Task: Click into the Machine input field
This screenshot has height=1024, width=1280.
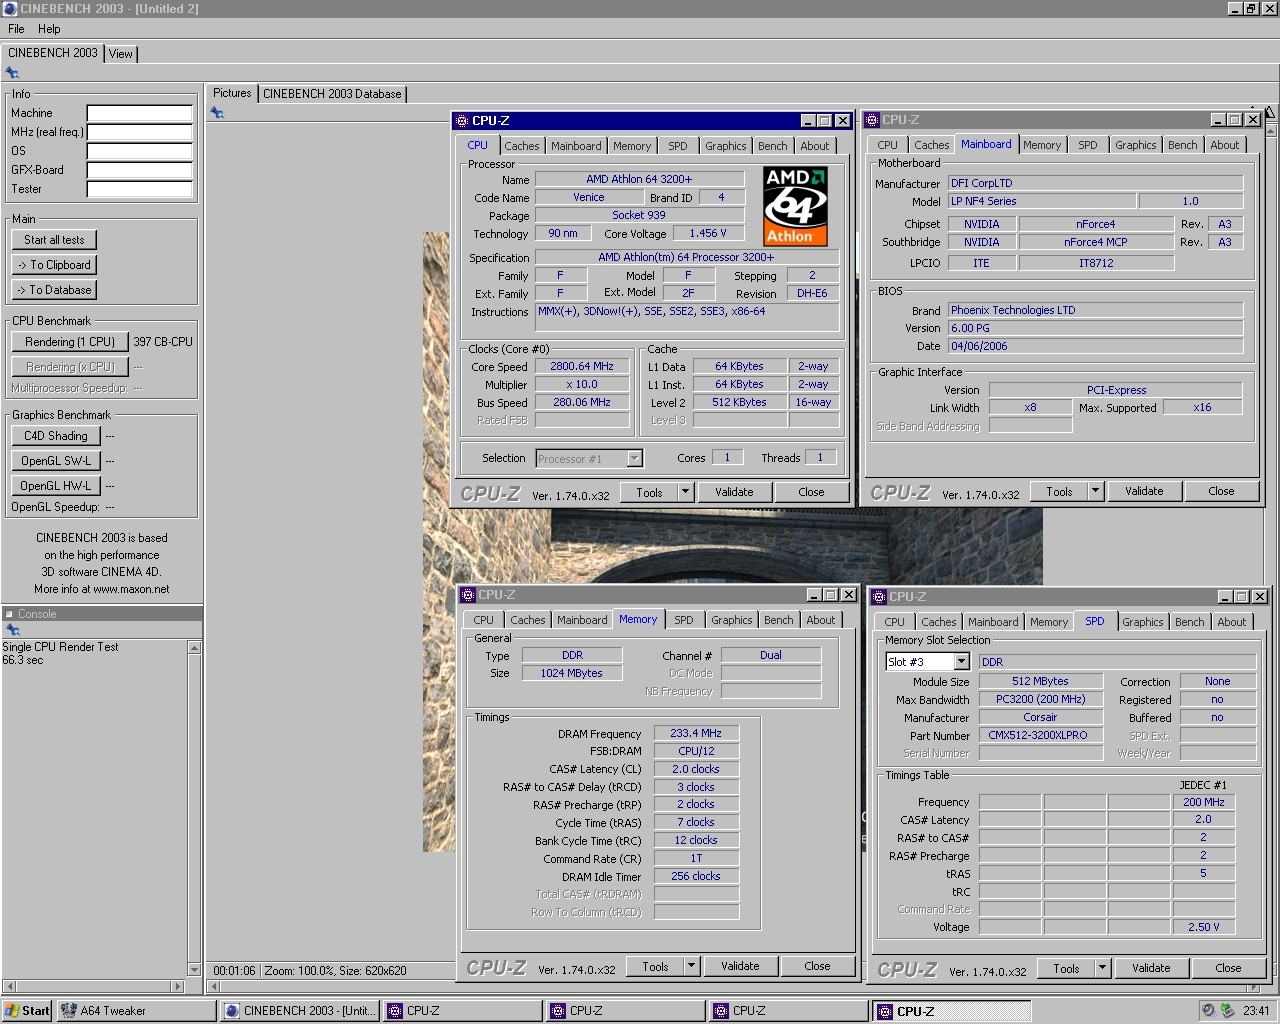Action: coord(139,113)
